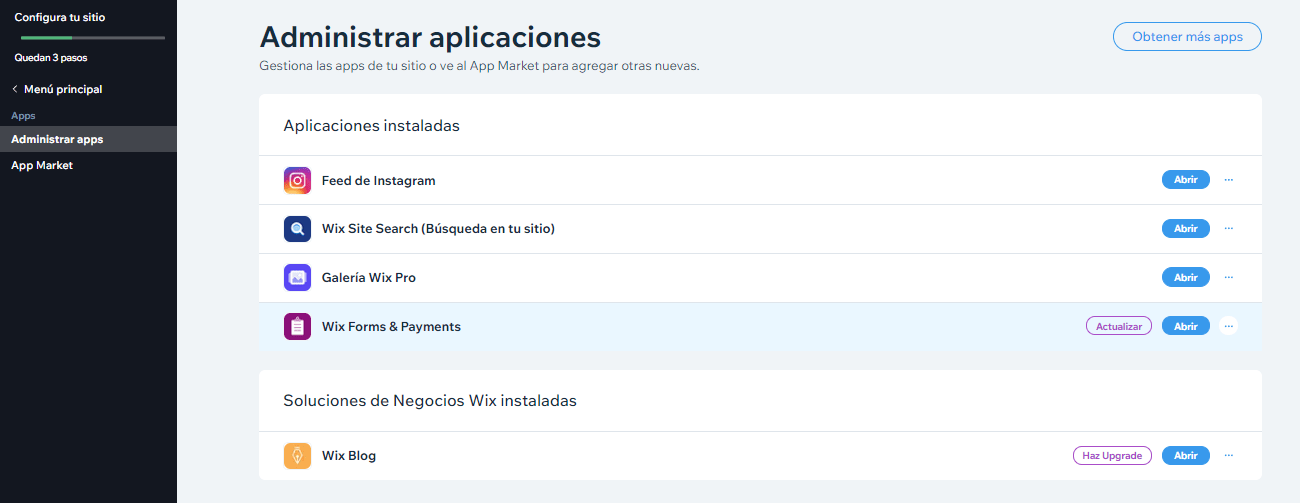Click the Wix Site Search magnifier icon

[297, 229]
